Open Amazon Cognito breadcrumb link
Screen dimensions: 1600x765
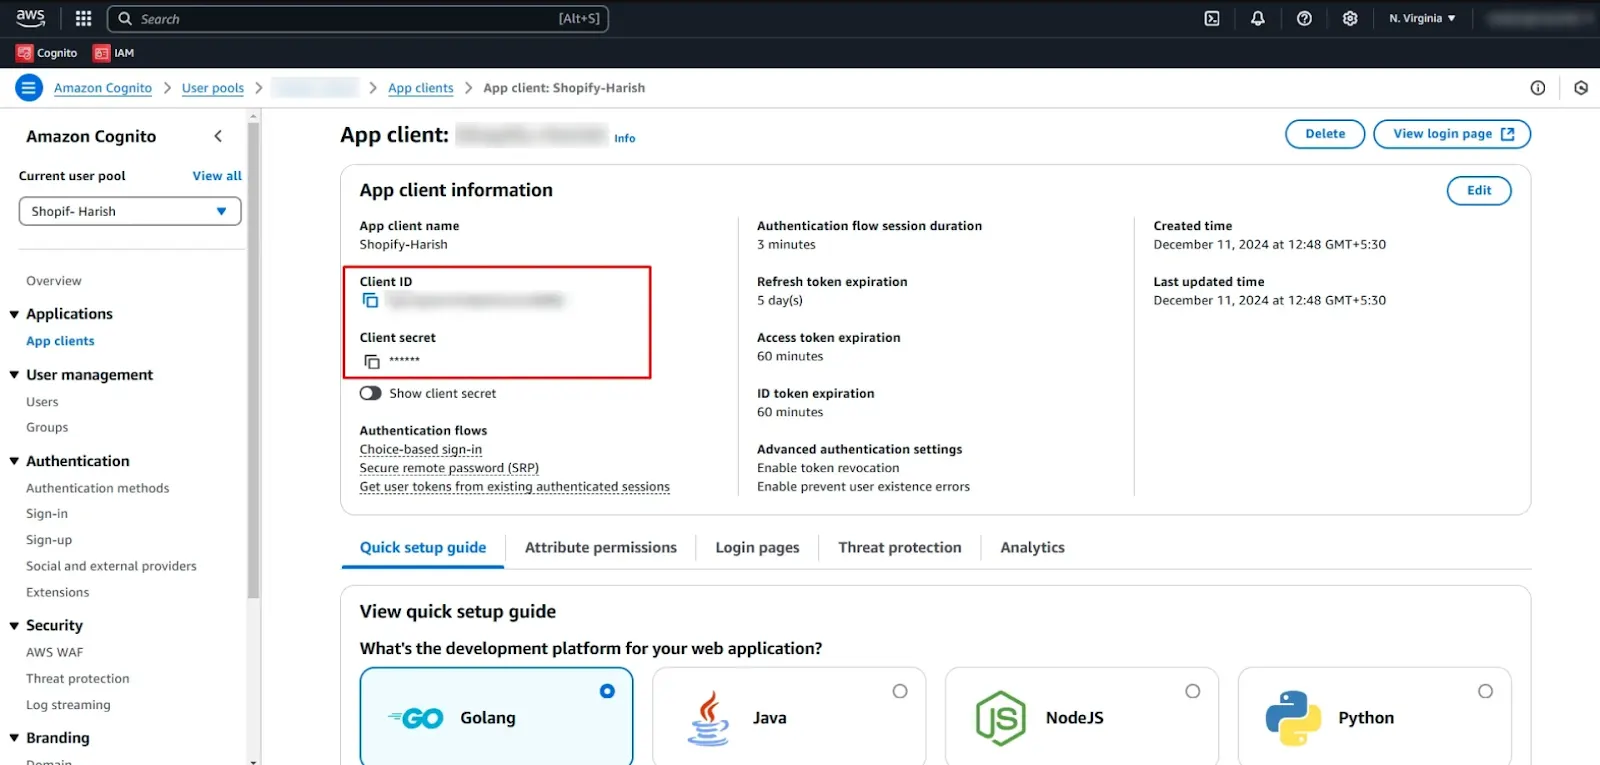tap(103, 88)
